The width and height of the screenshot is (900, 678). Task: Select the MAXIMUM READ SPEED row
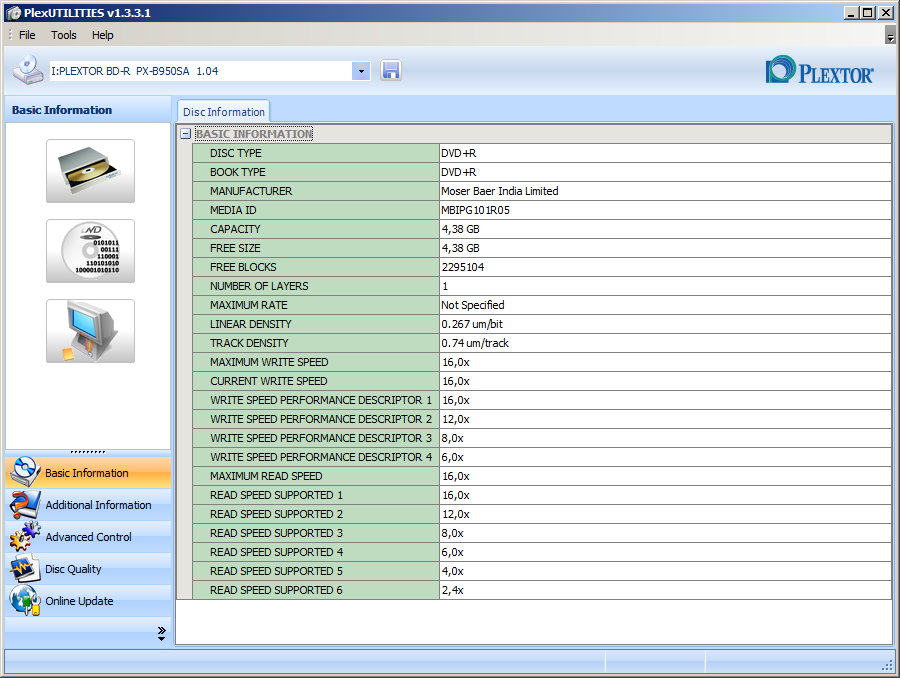(x=541, y=476)
